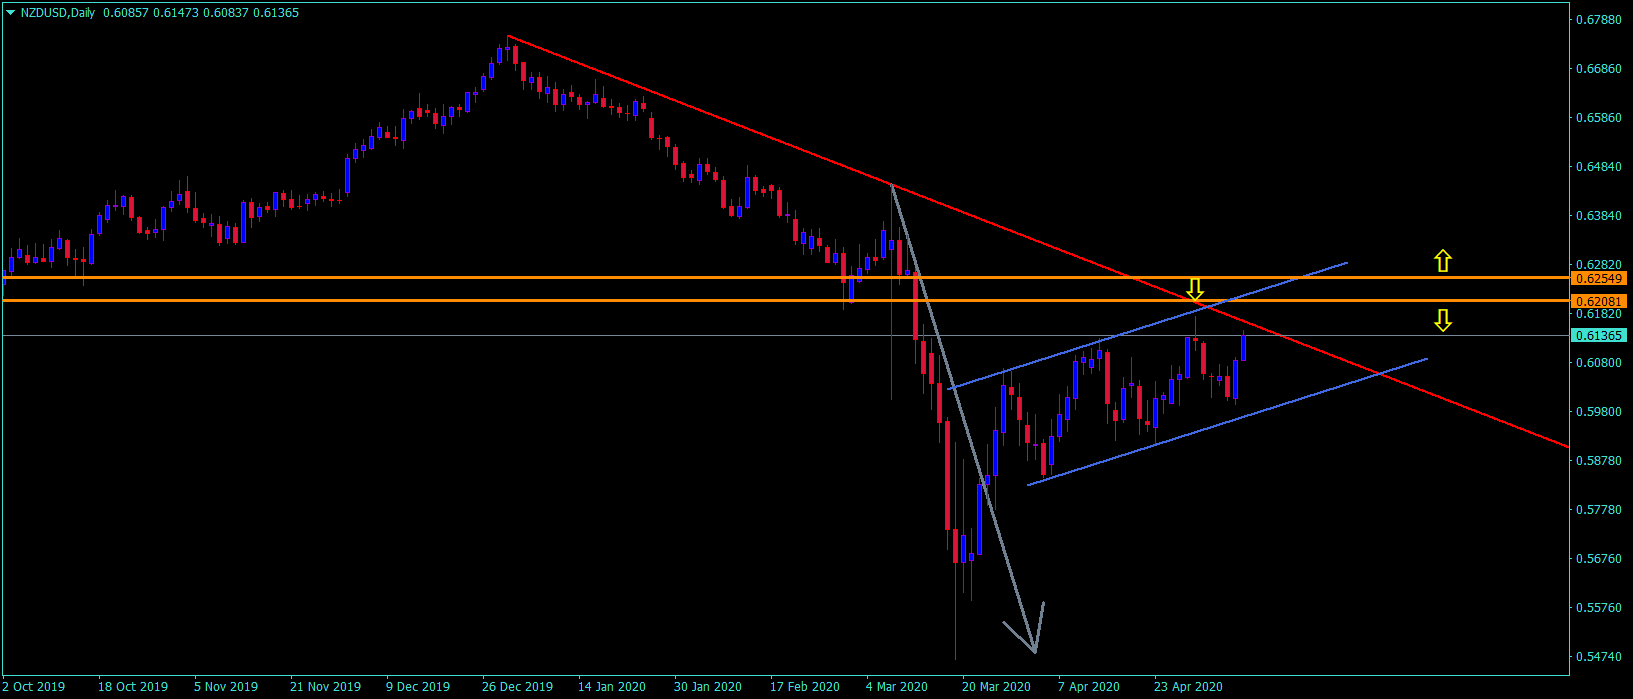Click the 0.62820 price axis label
The height and width of the screenshot is (699, 1633).
pyautogui.click(x=1597, y=265)
